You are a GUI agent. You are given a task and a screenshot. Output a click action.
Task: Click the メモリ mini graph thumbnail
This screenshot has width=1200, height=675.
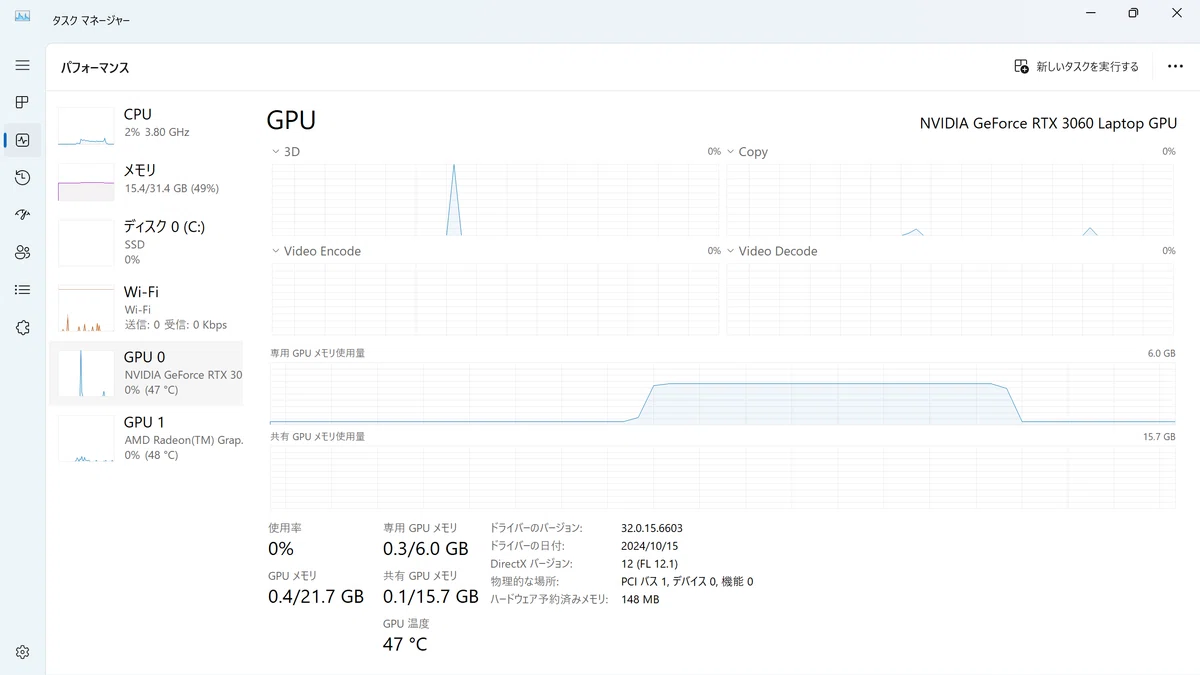86,182
